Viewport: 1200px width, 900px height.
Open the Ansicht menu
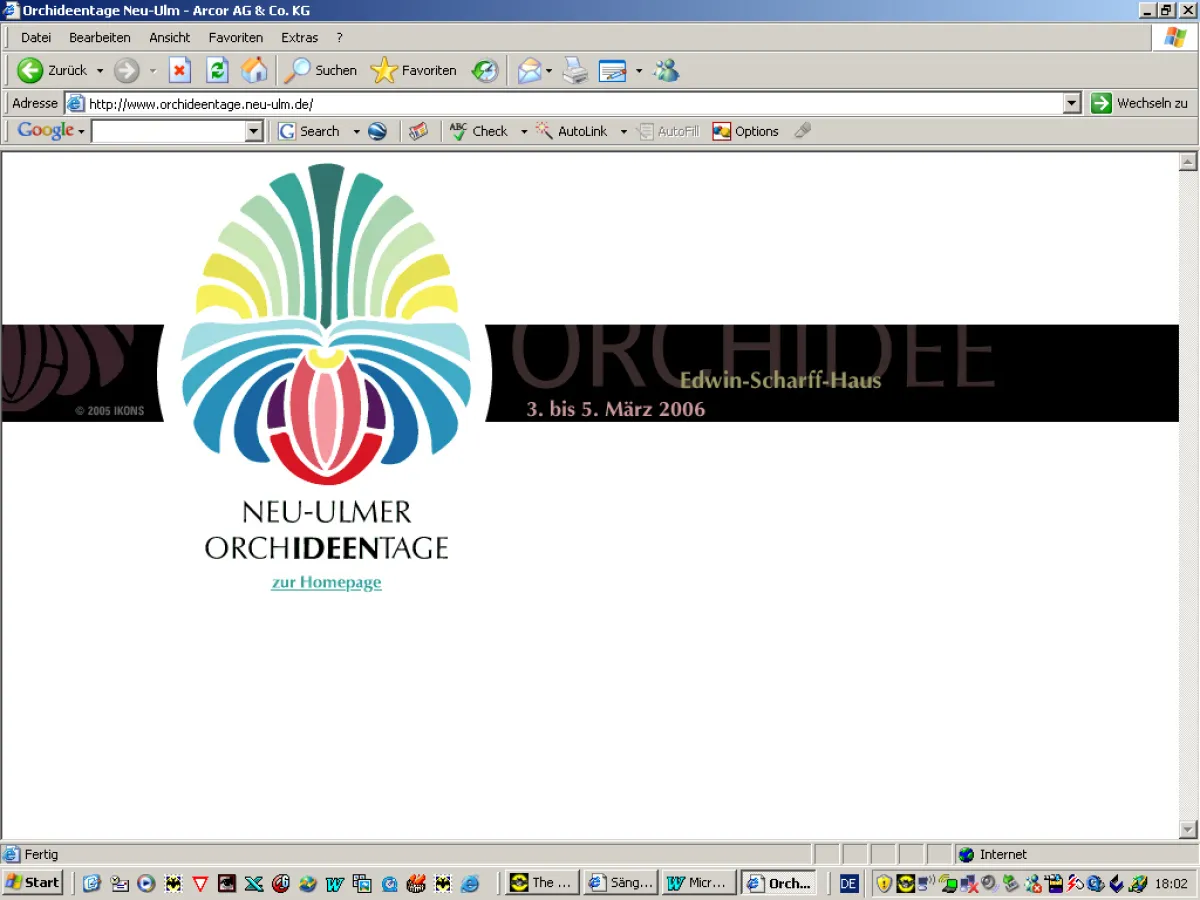(x=169, y=37)
